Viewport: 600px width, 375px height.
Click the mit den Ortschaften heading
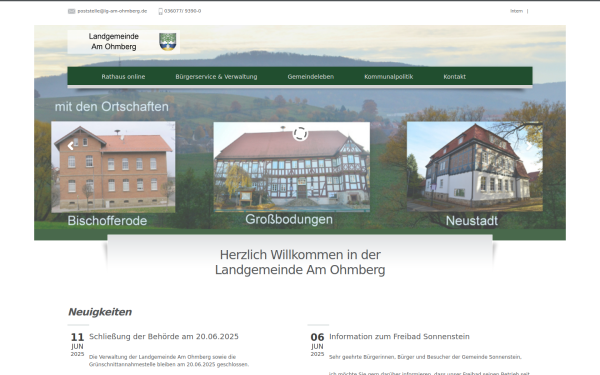pyautogui.click(x=112, y=107)
